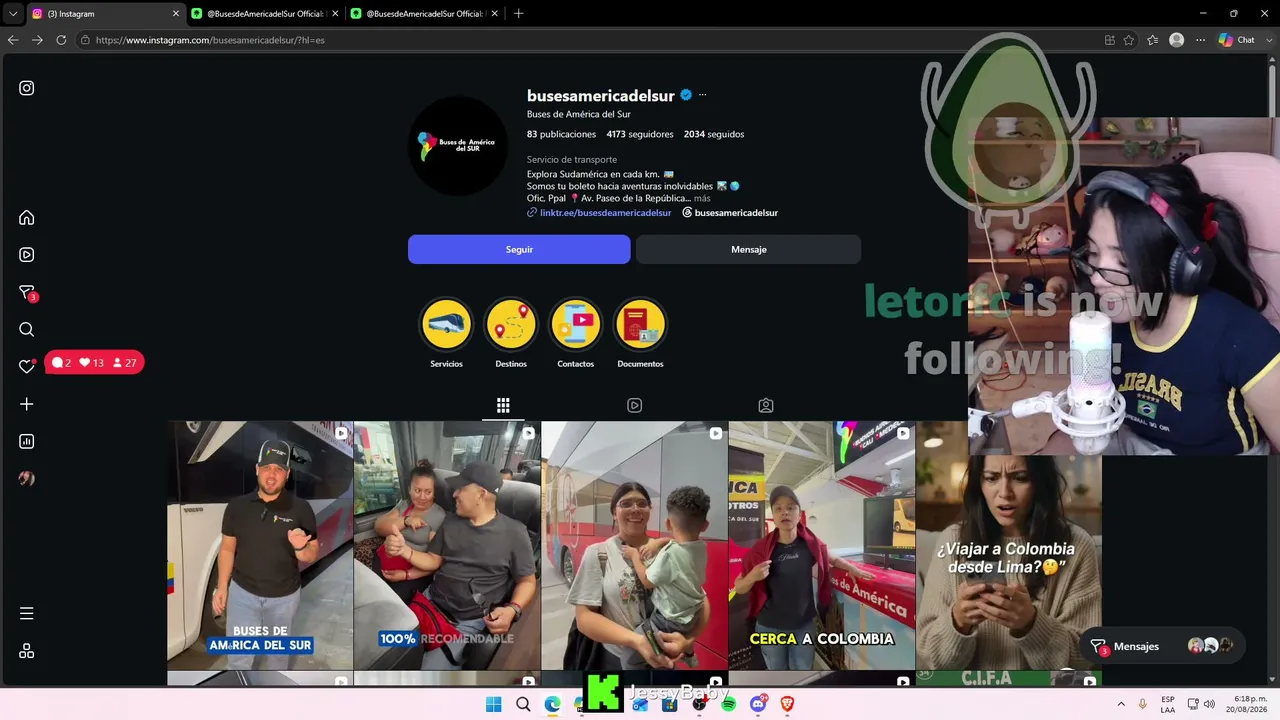Switch to second @BusesdeAmericadelSur tab
Viewport: 1280px width, 720px height.
(265, 14)
